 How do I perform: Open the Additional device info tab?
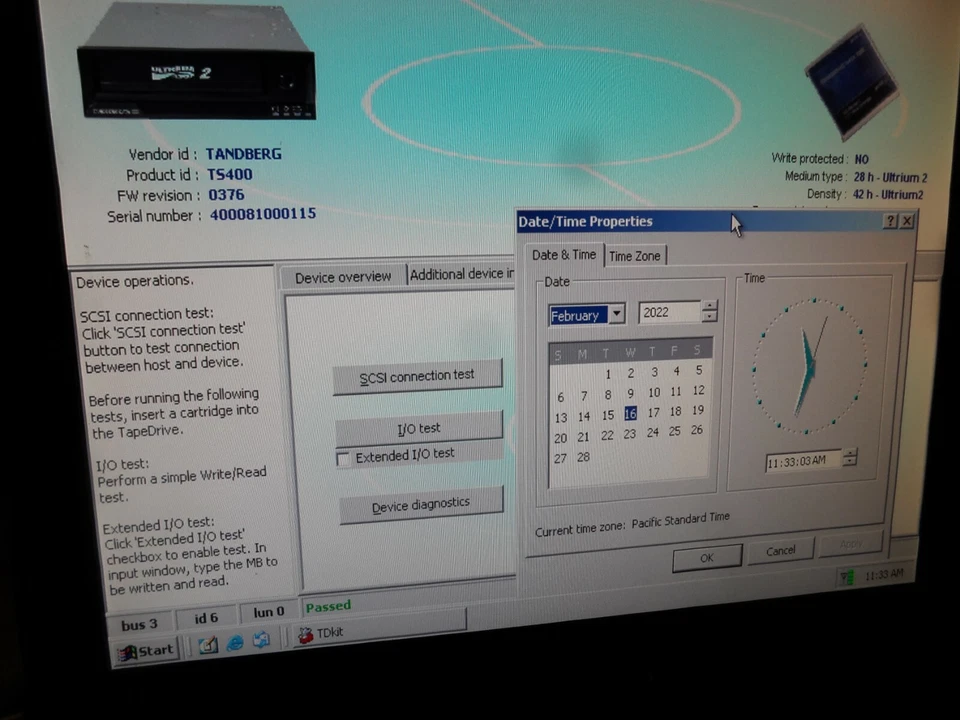462,273
